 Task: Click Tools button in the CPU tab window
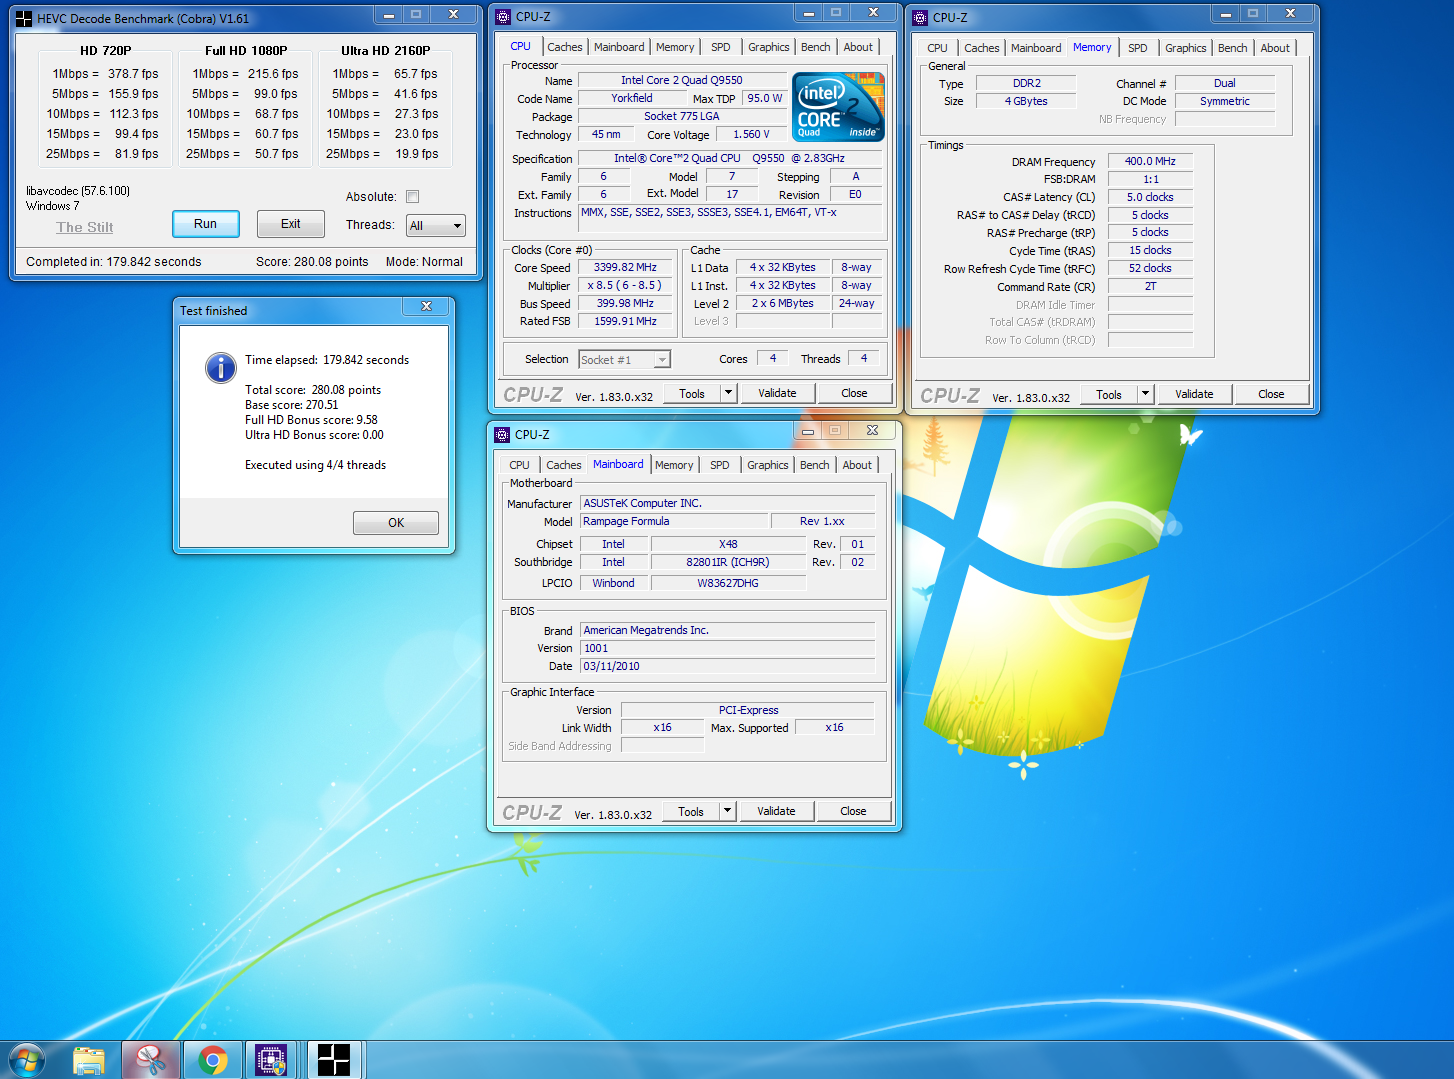pyautogui.click(x=692, y=393)
